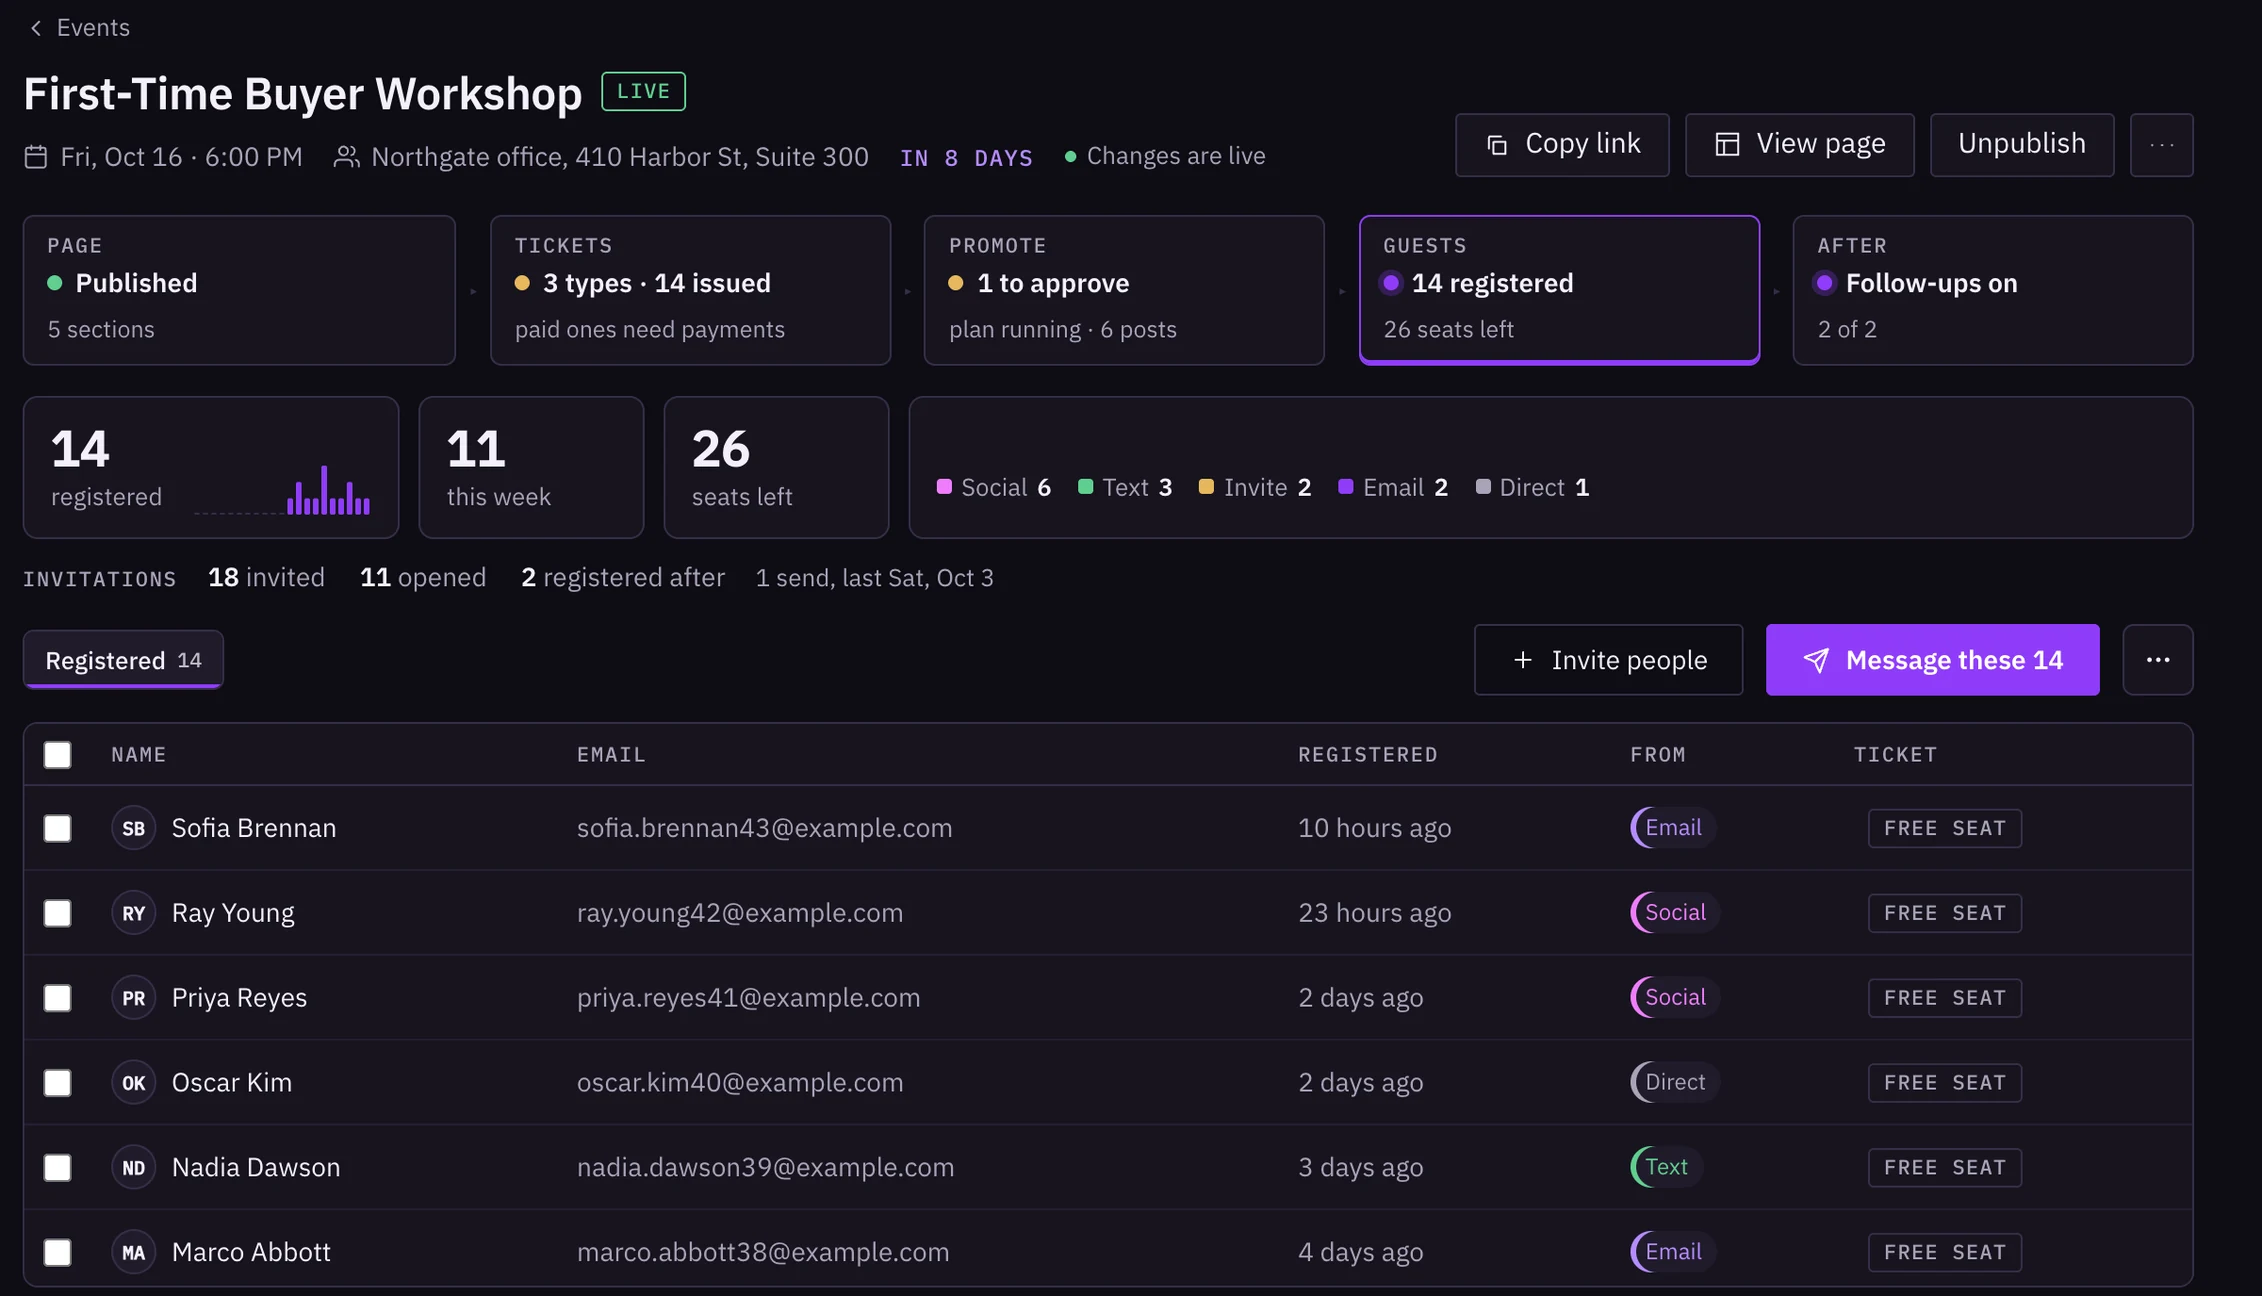The width and height of the screenshot is (2262, 1296).
Task: Click the OK avatar for Oscar Kim
Action: [x=133, y=1083]
